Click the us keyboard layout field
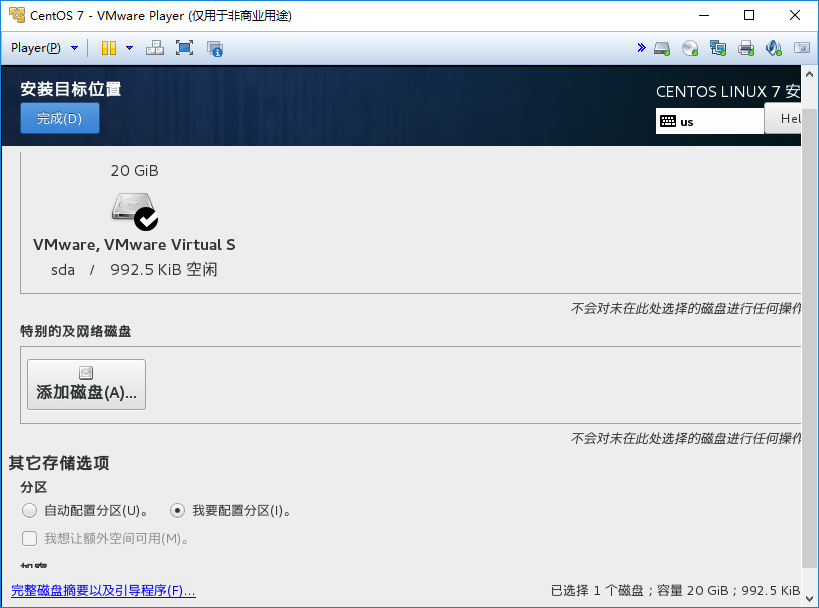 point(710,121)
